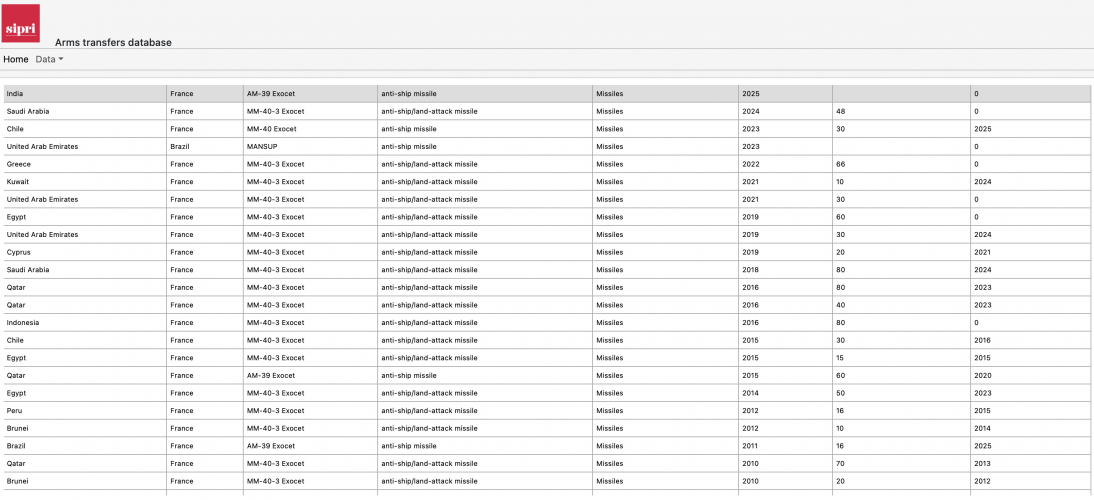
Task: Click the 2012 delivery year in last Brunei row
Action: tap(1030, 481)
